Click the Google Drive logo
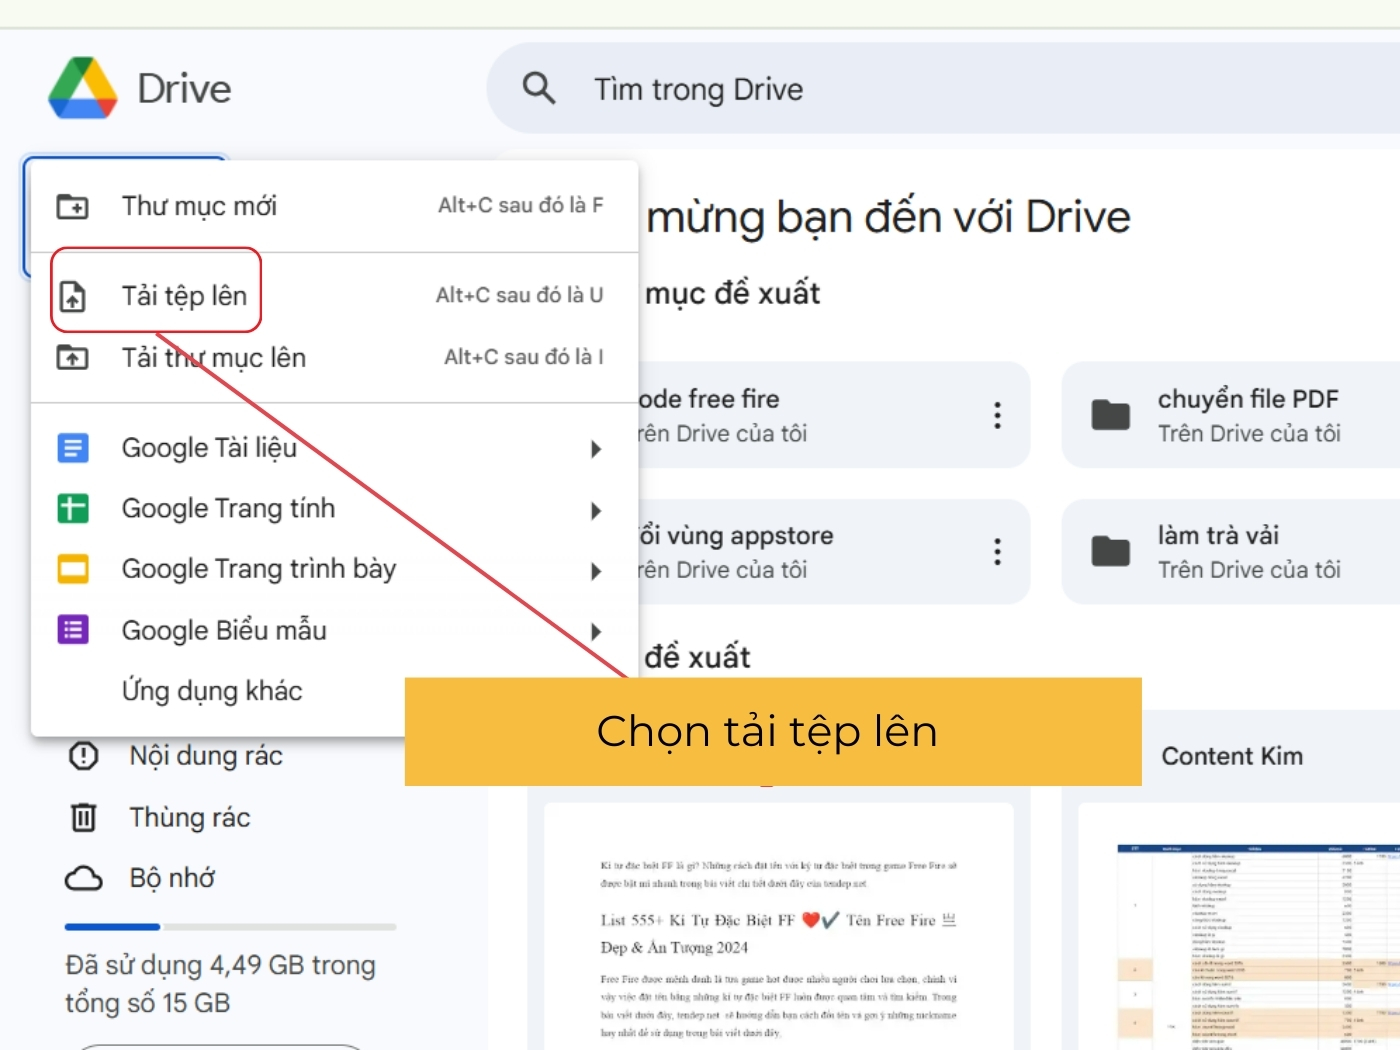This screenshot has width=1400, height=1050. click(83, 88)
